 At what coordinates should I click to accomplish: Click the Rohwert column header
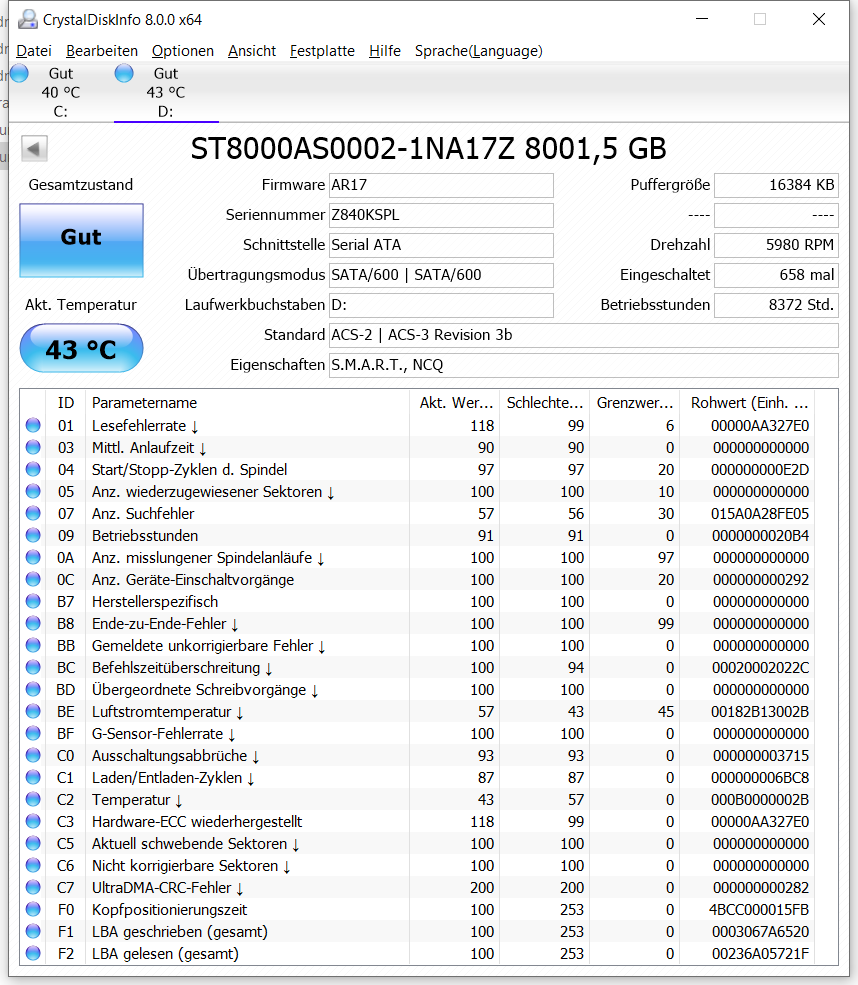(748, 403)
